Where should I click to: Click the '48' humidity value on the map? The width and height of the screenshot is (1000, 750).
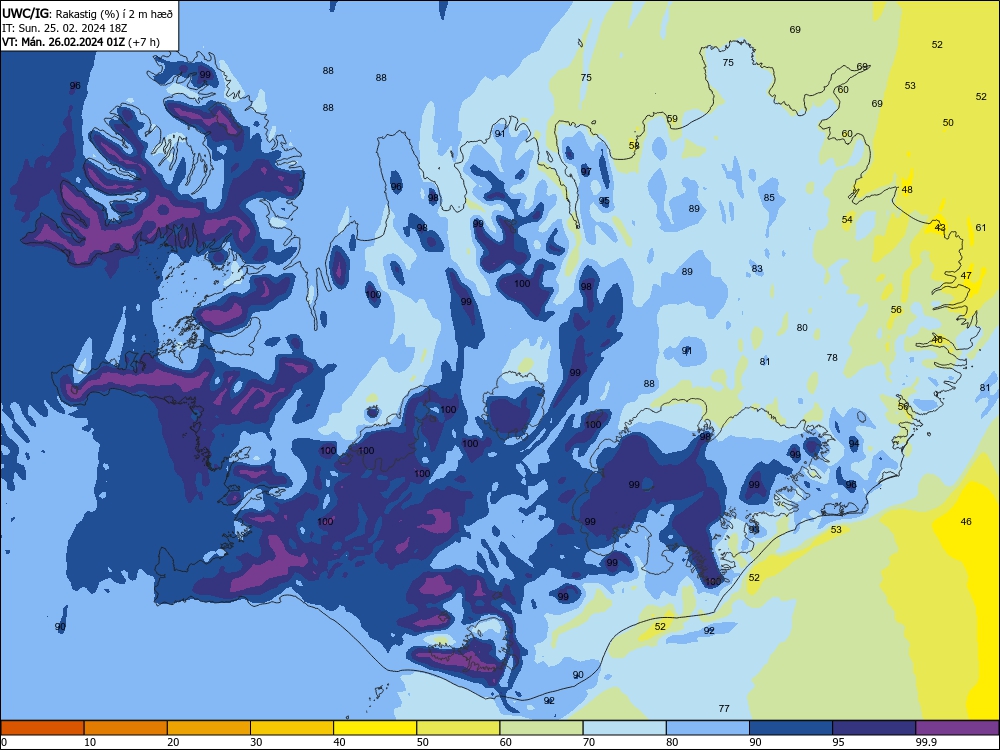click(907, 189)
